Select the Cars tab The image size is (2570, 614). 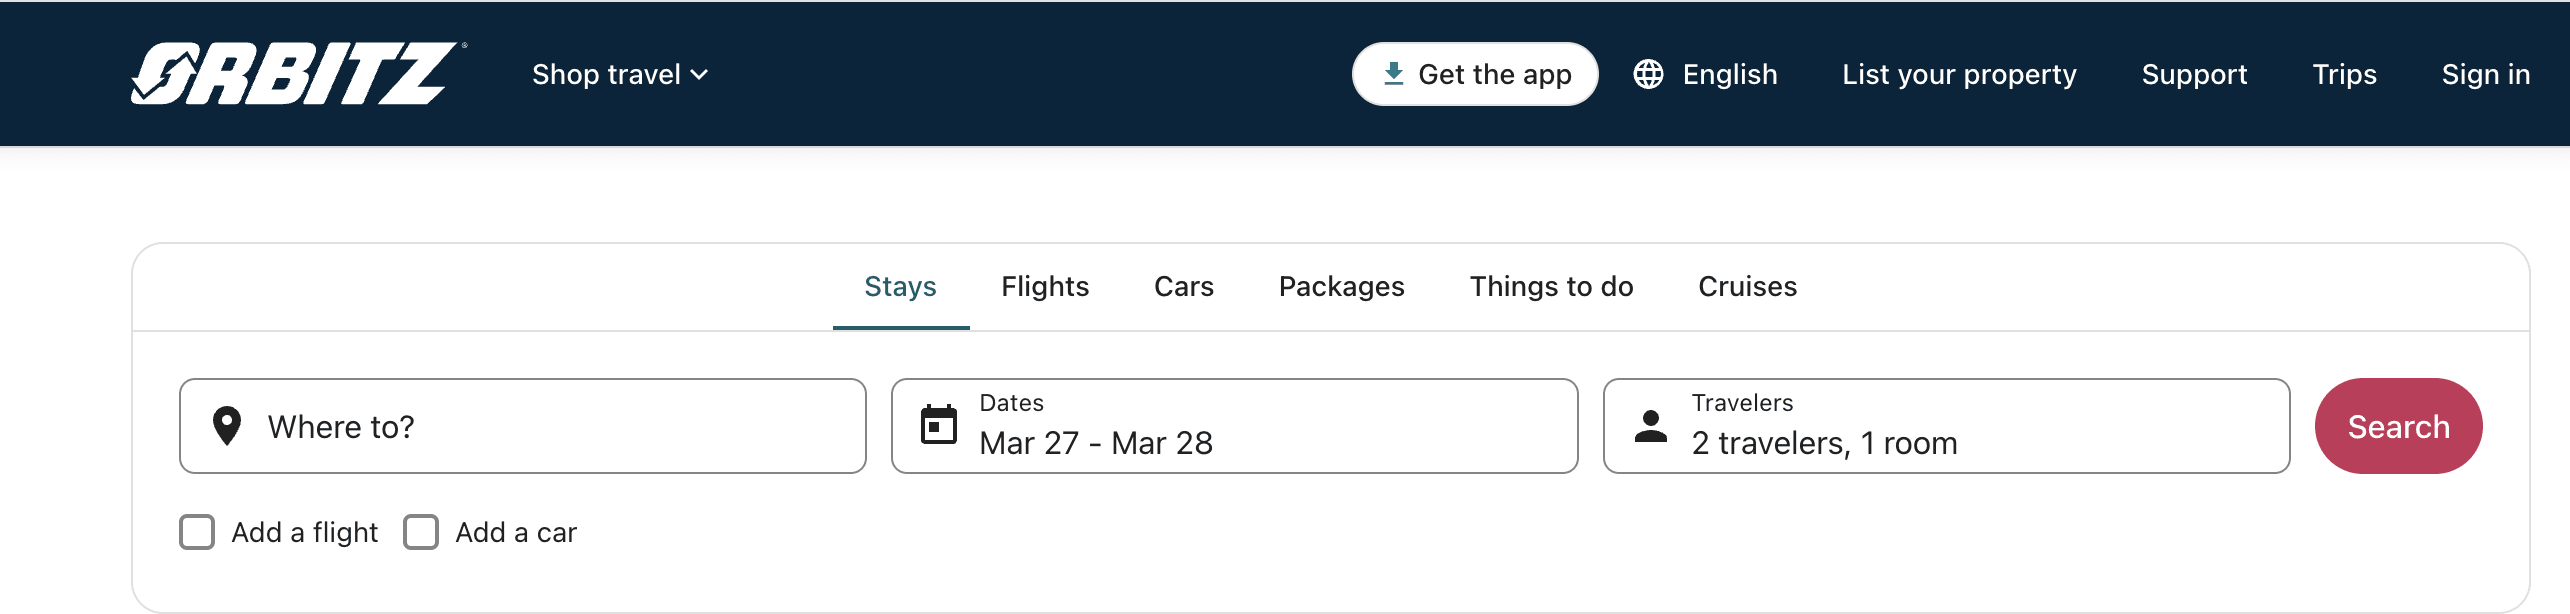tap(1183, 287)
